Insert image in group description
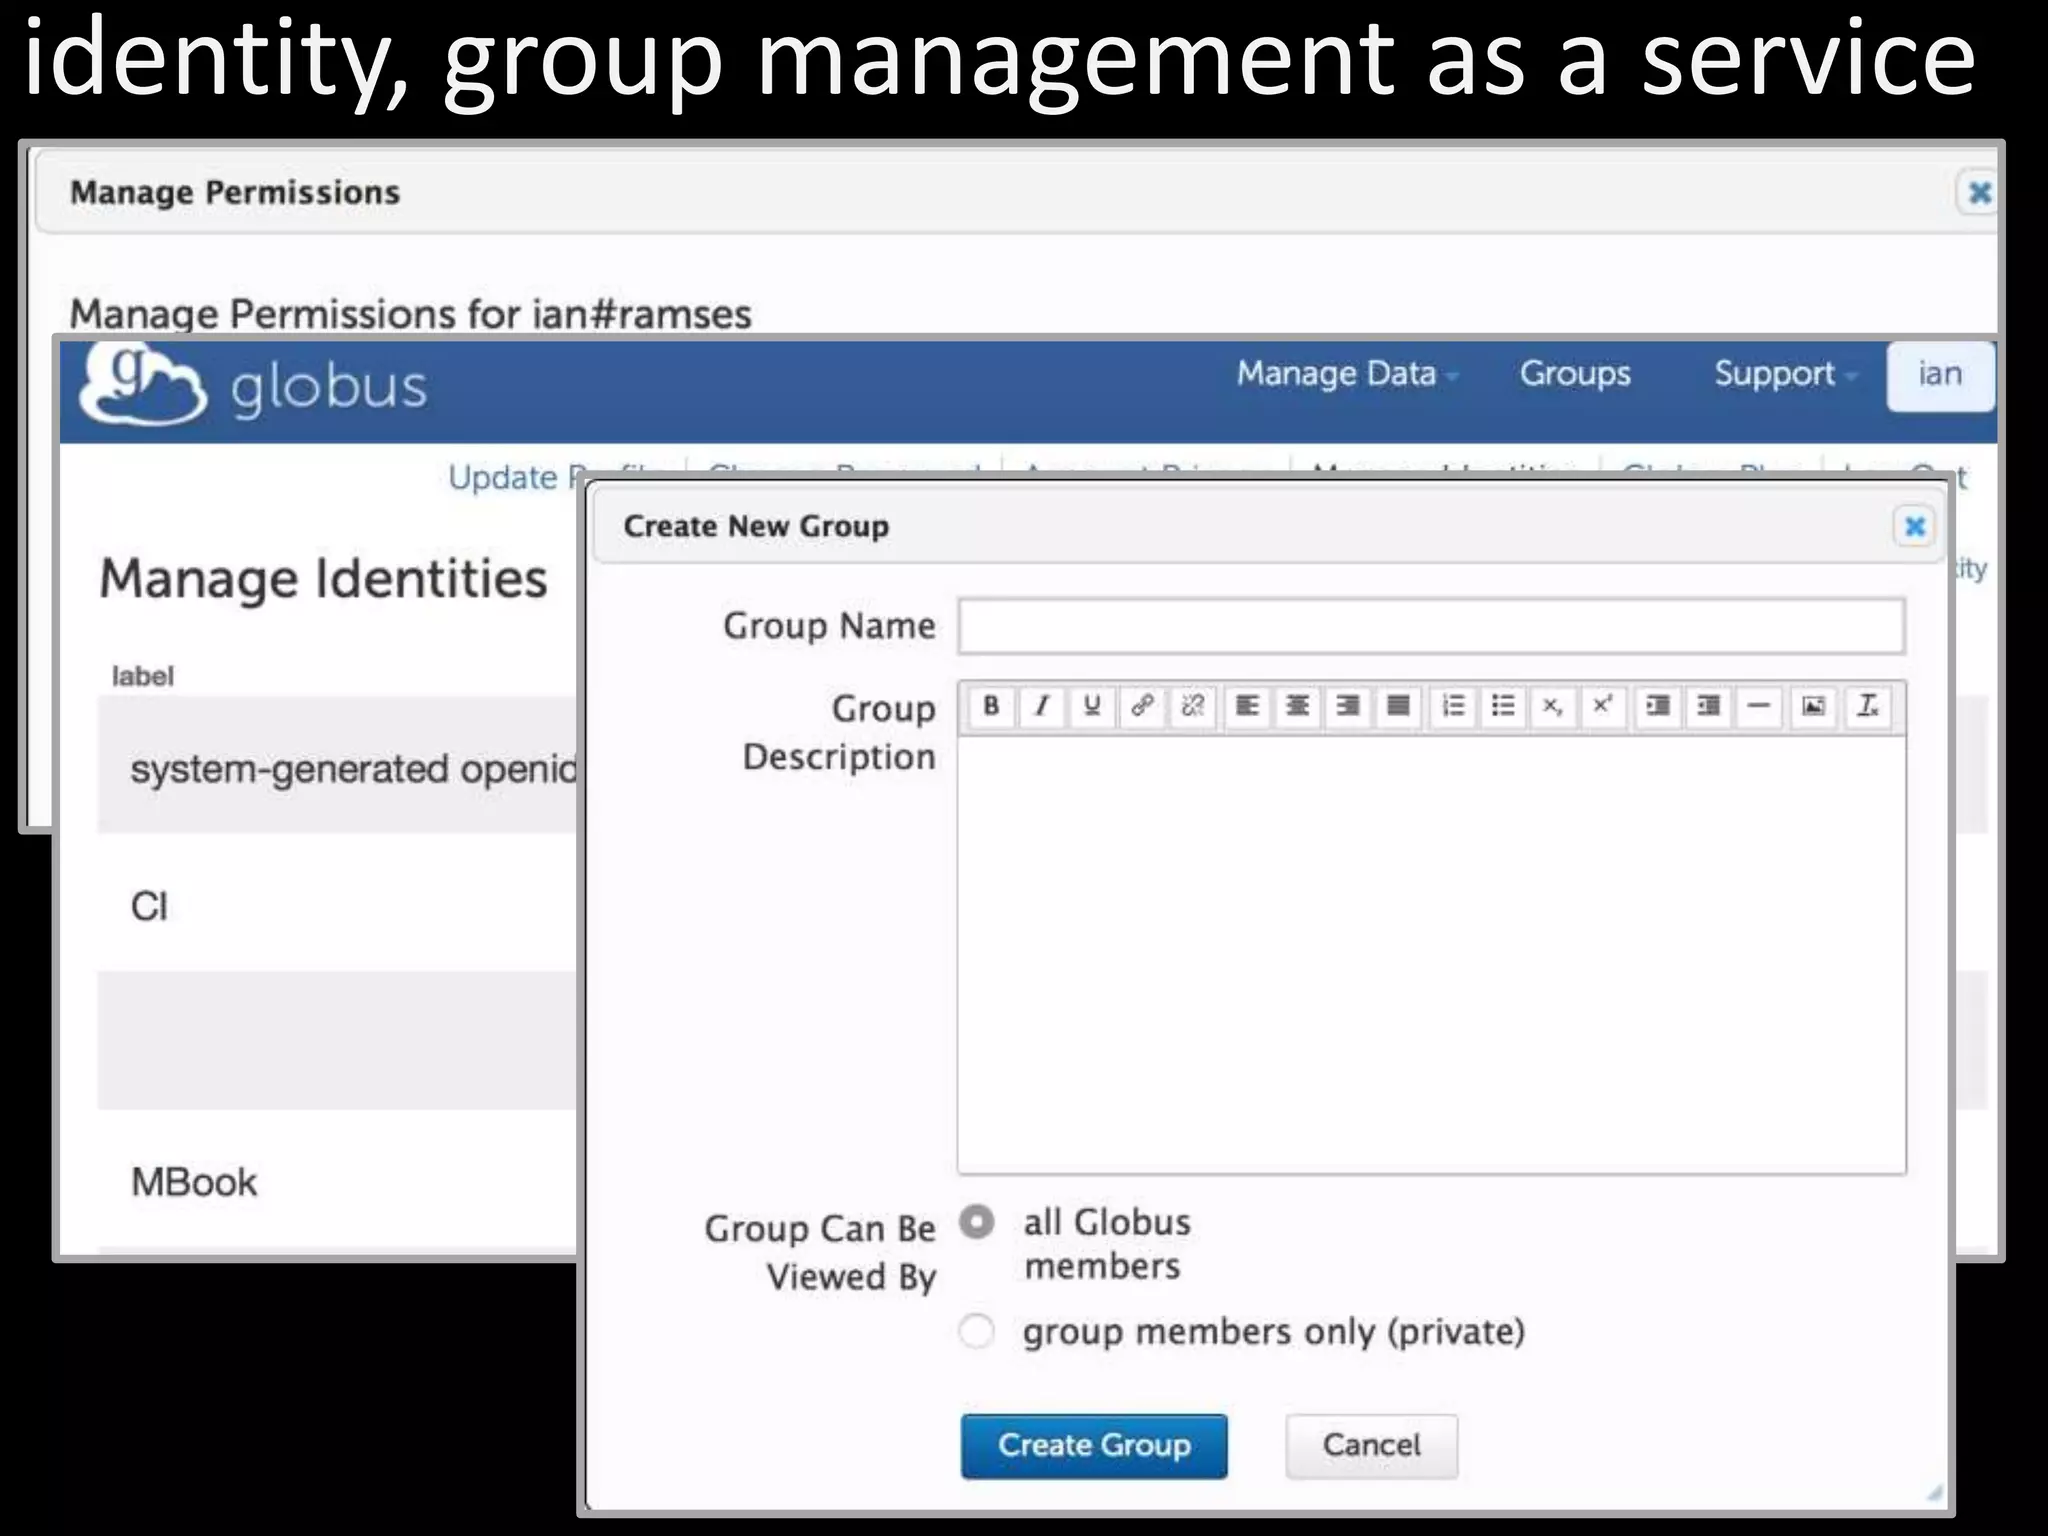 [x=1814, y=706]
